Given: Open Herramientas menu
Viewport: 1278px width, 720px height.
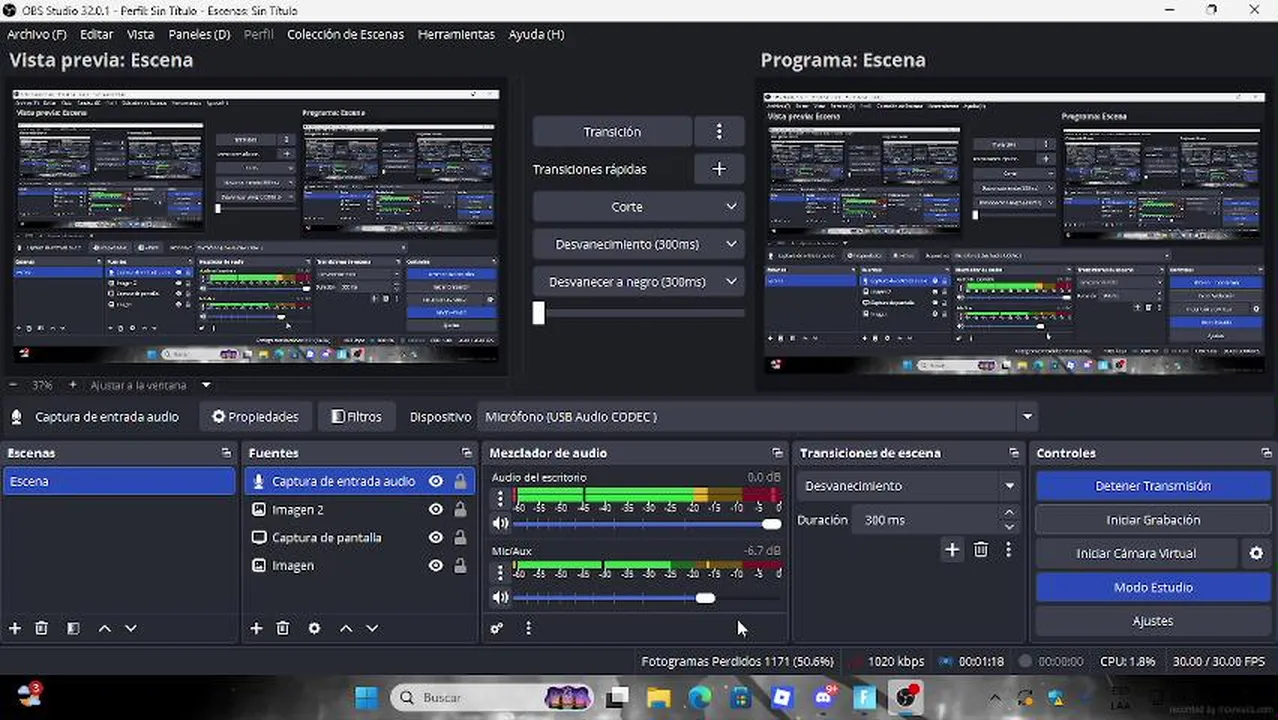Looking at the screenshot, I should click(456, 34).
